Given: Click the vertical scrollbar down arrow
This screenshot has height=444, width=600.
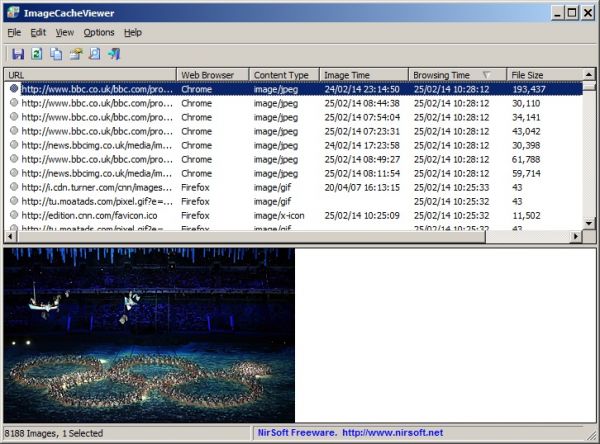Looking at the screenshot, I should (x=590, y=224).
